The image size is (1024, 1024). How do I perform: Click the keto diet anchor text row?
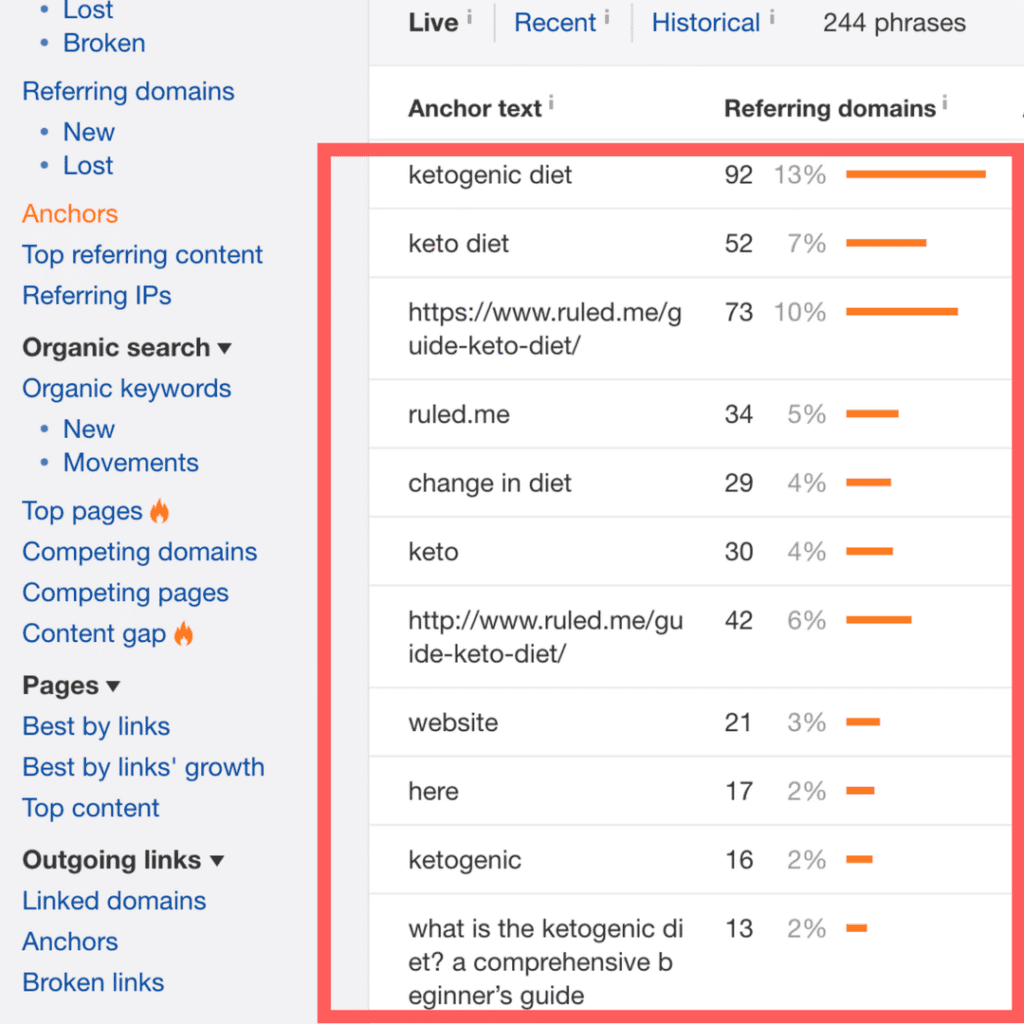(x=458, y=243)
